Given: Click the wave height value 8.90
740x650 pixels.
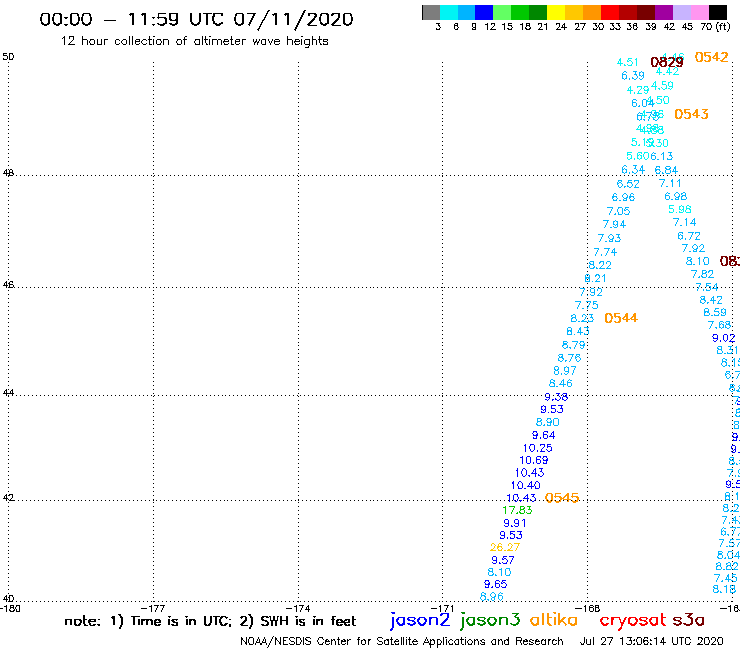Looking at the screenshot, I should click(547, 422).
